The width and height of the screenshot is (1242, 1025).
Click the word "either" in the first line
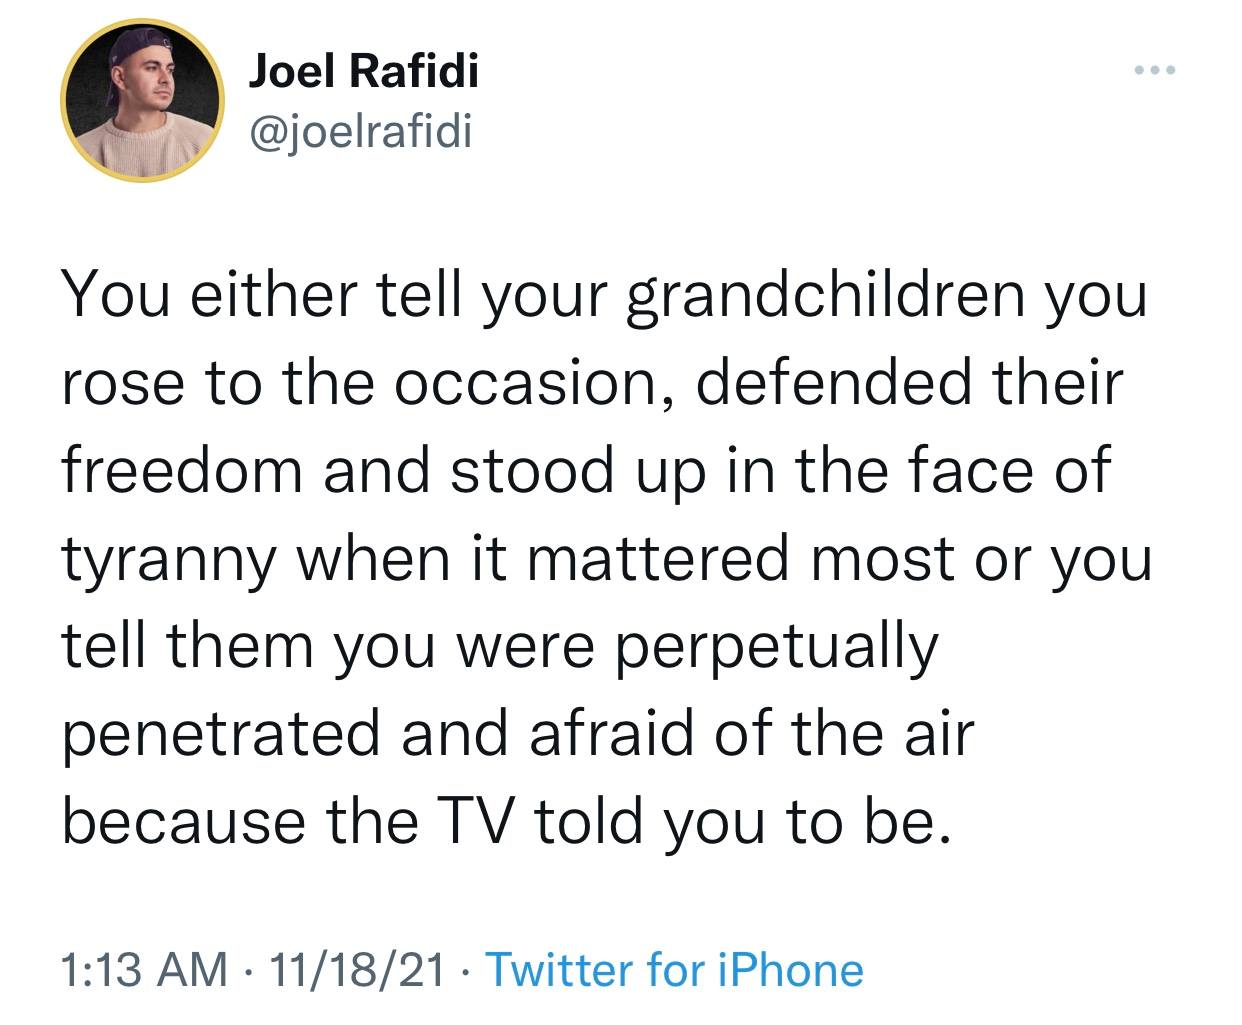(x=255, y=297)
